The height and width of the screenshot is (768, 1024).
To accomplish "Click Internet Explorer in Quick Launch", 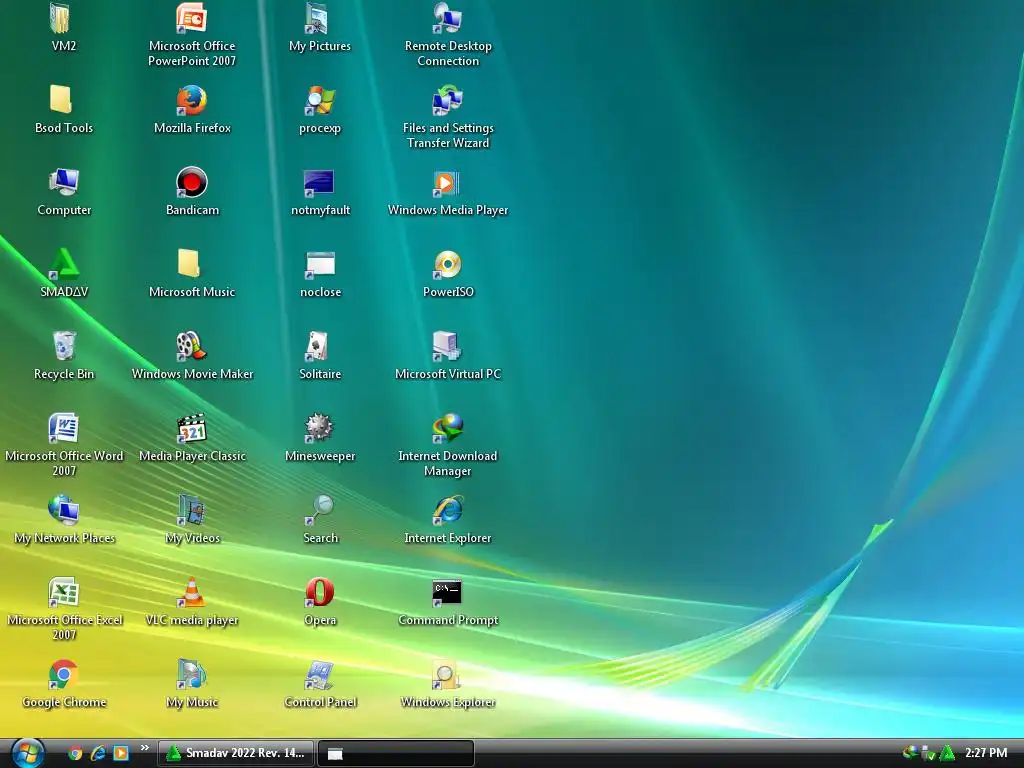I will point(98,753).
